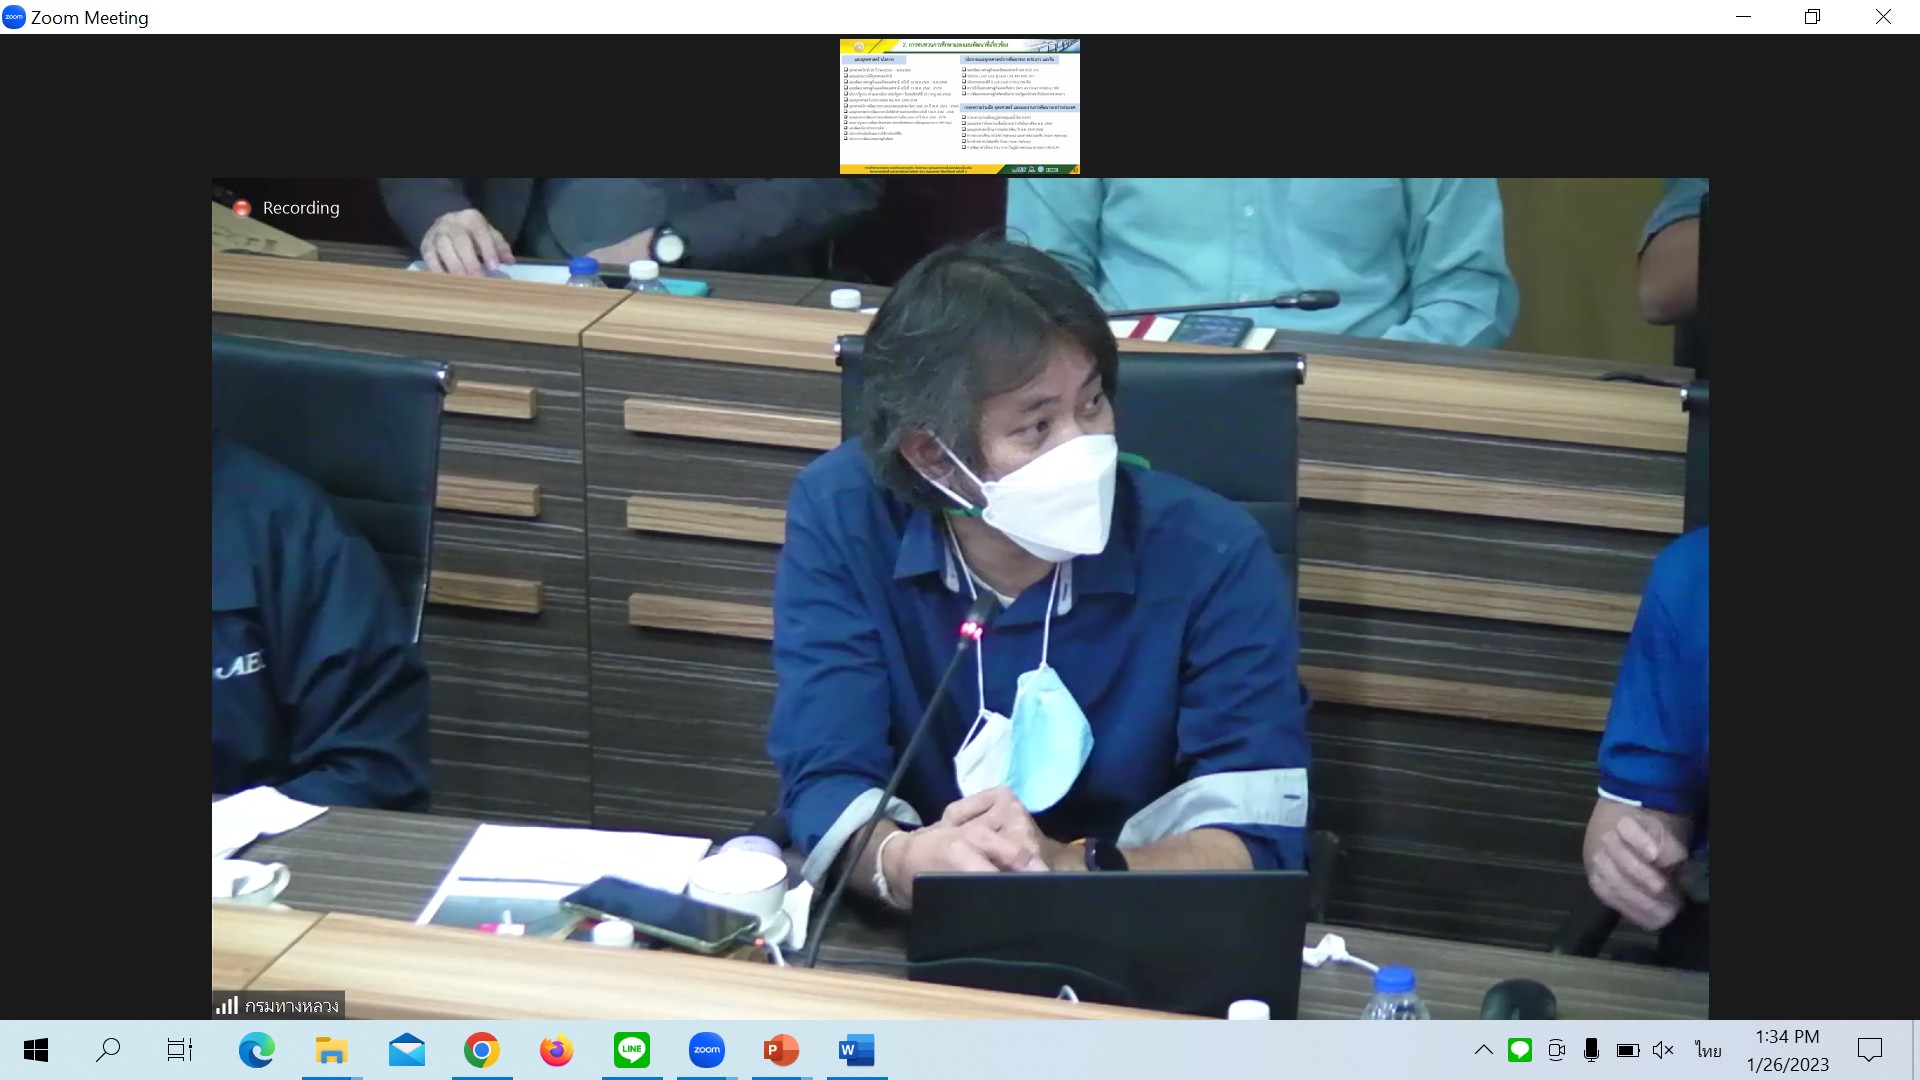This screenshot has width=1920, height=1080.
Task: Open the Mail app from taskbar
Action: (x=406, y=1050)
